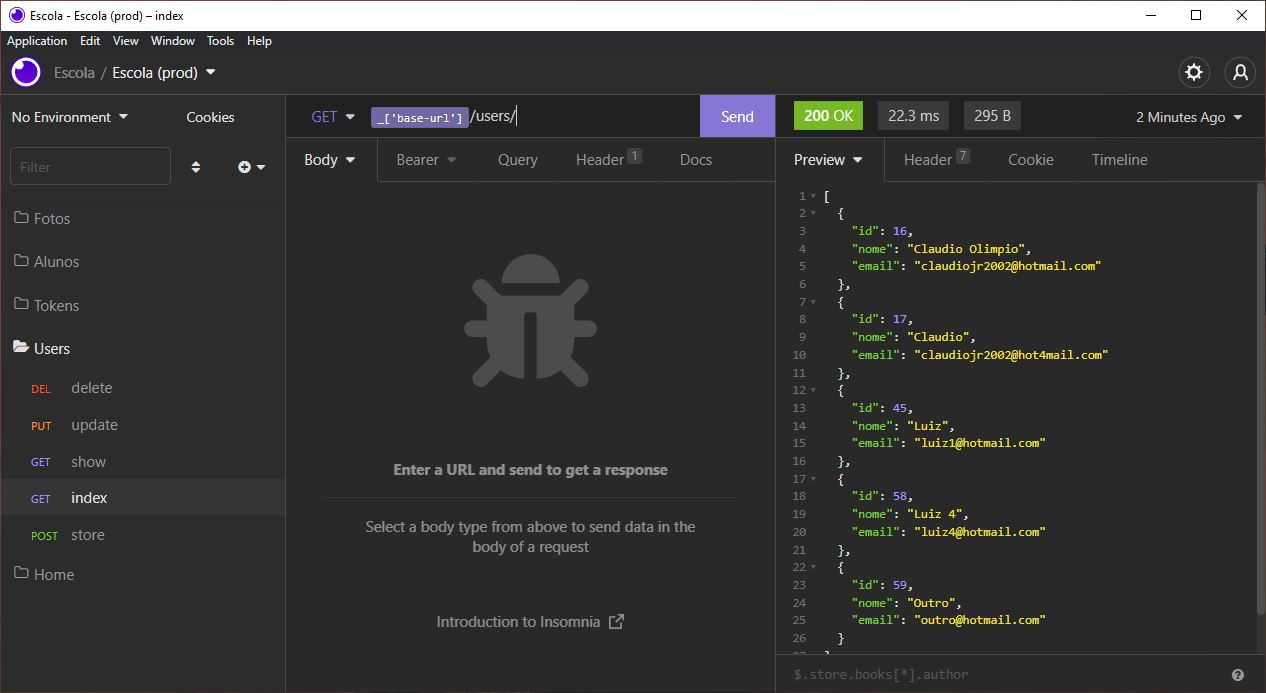Click the outro@hotmail.com email value

click(x=980, y=620)
